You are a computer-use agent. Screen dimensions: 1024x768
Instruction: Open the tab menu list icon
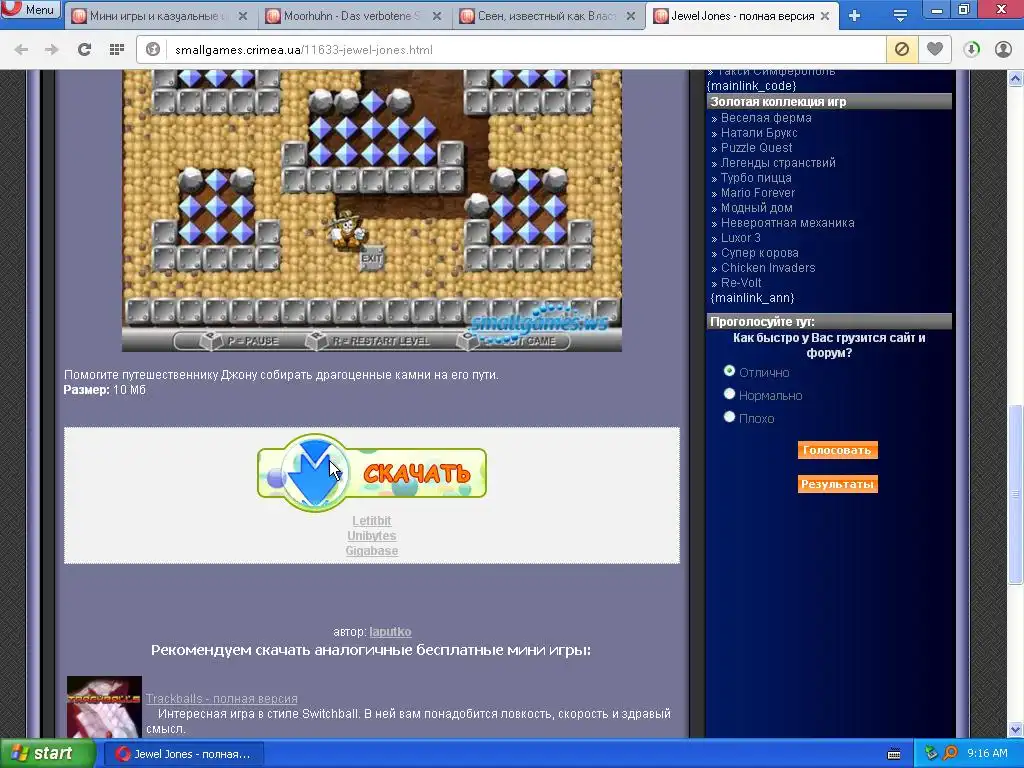click(900, 16)
